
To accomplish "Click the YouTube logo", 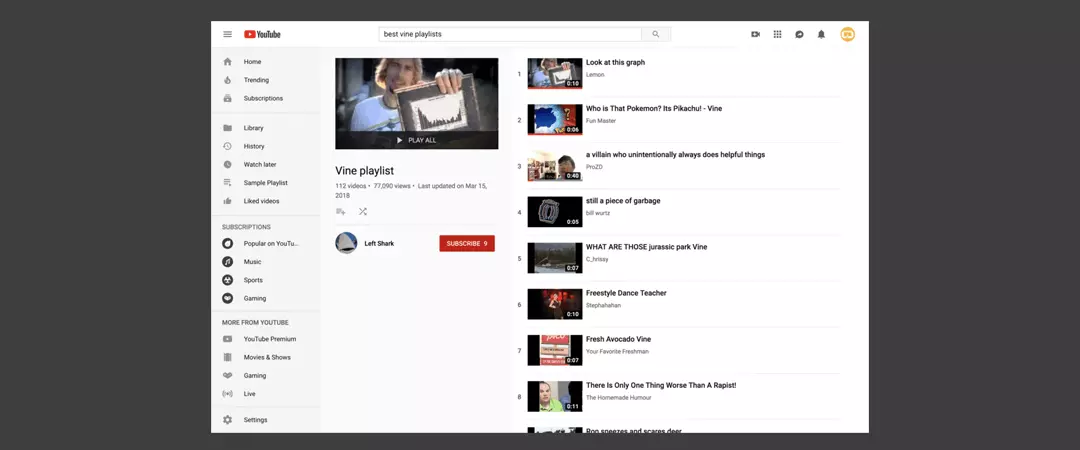I will pyautogui.click(x=262, y=34).
